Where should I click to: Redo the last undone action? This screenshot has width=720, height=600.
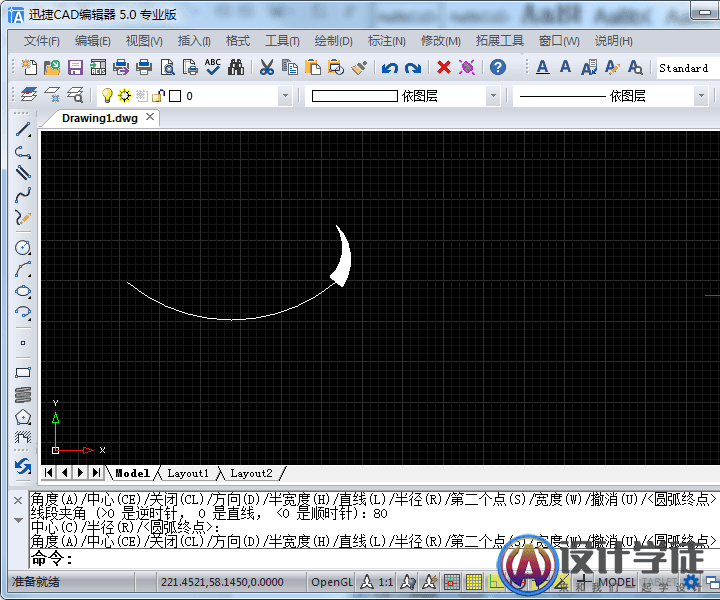click(413, 68)
